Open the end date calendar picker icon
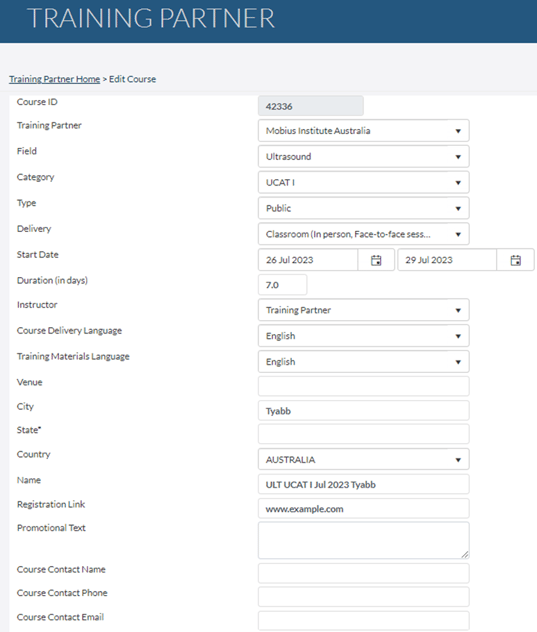Viewport: 537px width, 632px height. pos(515,260)
